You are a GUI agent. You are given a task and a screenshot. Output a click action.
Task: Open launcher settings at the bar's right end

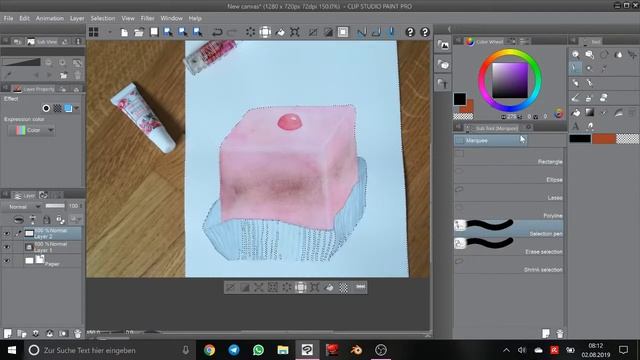[360, 287]
